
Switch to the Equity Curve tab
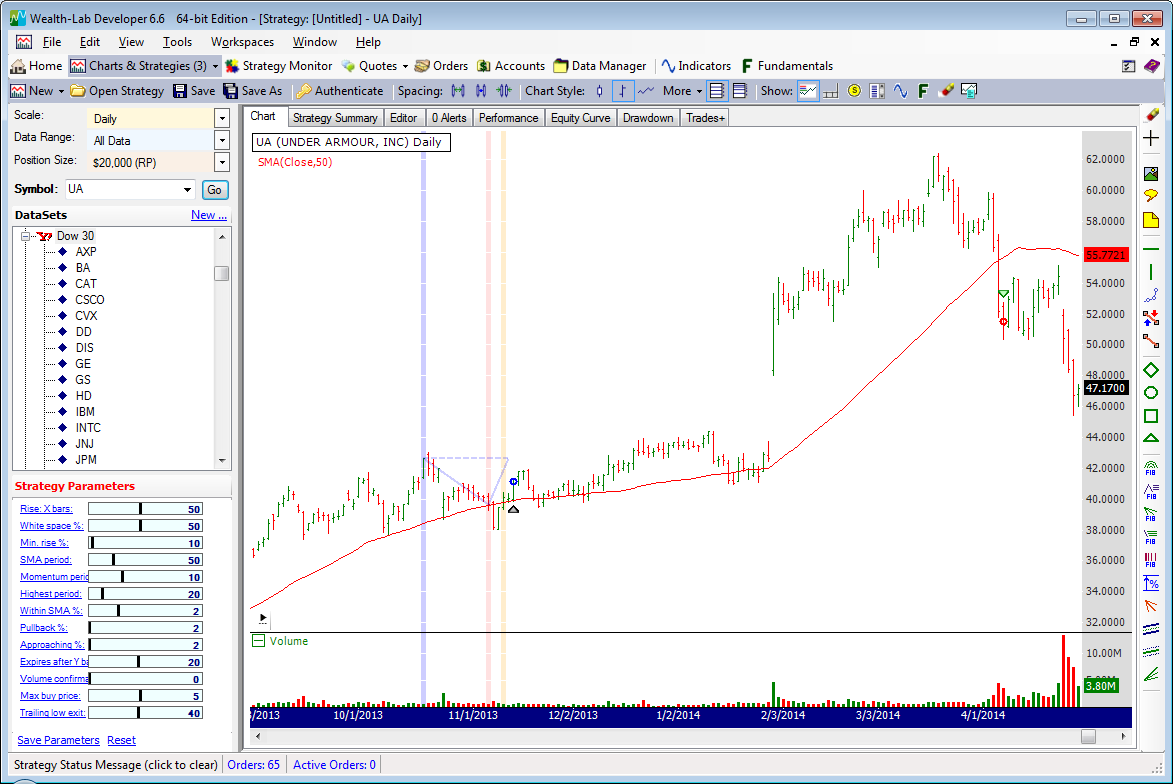pyautogui.click(x=580, y=118)
